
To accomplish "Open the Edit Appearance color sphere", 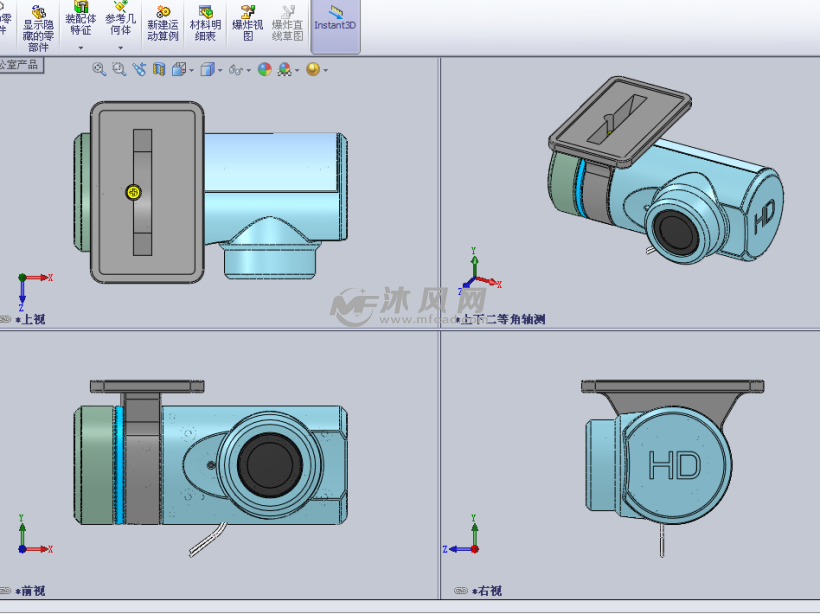I will point(264,68).
